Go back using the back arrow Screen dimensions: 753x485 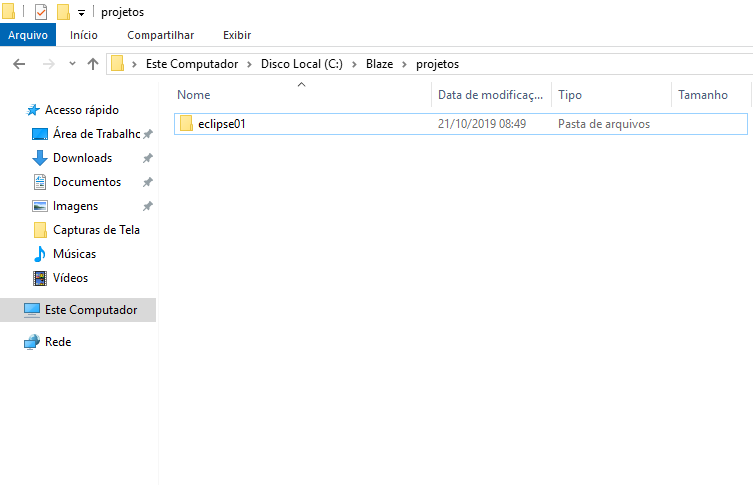(x=19, y=64)
